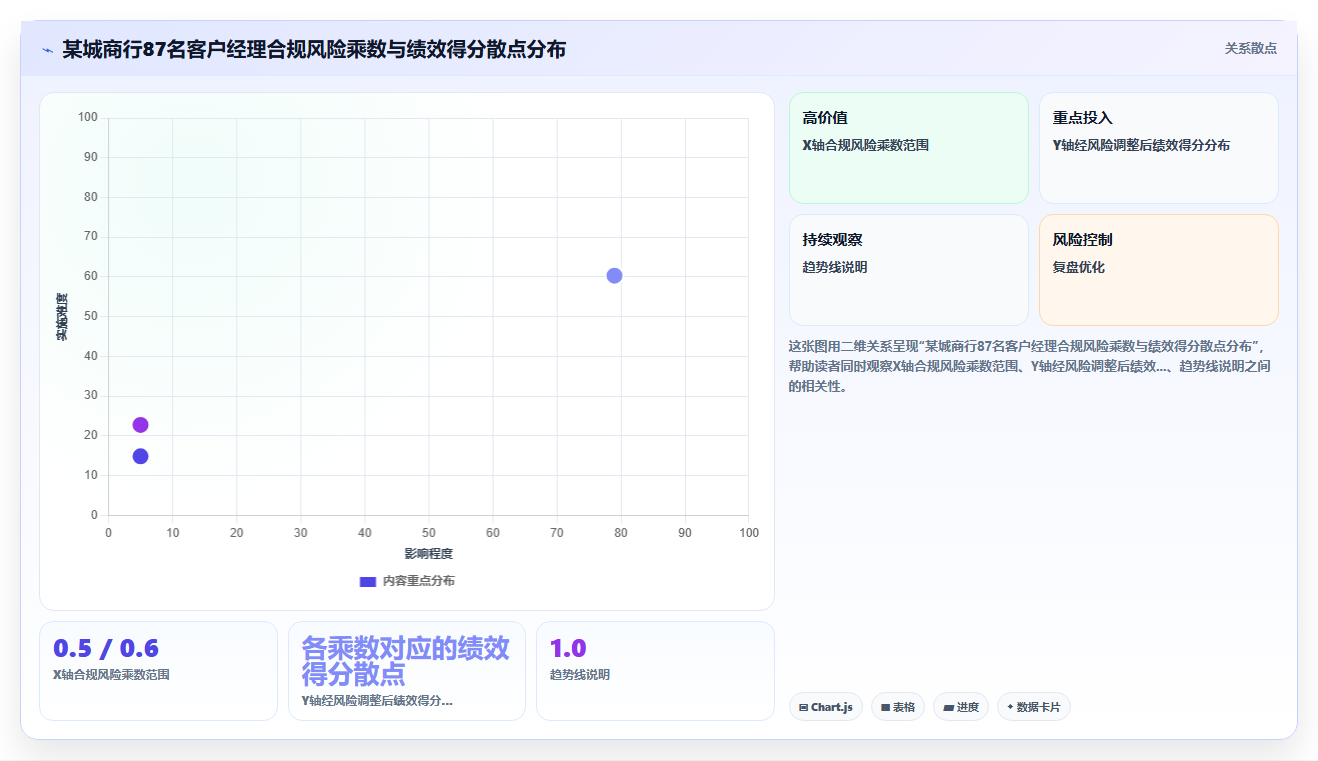Click the description paragraph beginning 这张图用二维关系呈现
The width and height of the screenshot is (1318, 761).
tap(1030, 366)
